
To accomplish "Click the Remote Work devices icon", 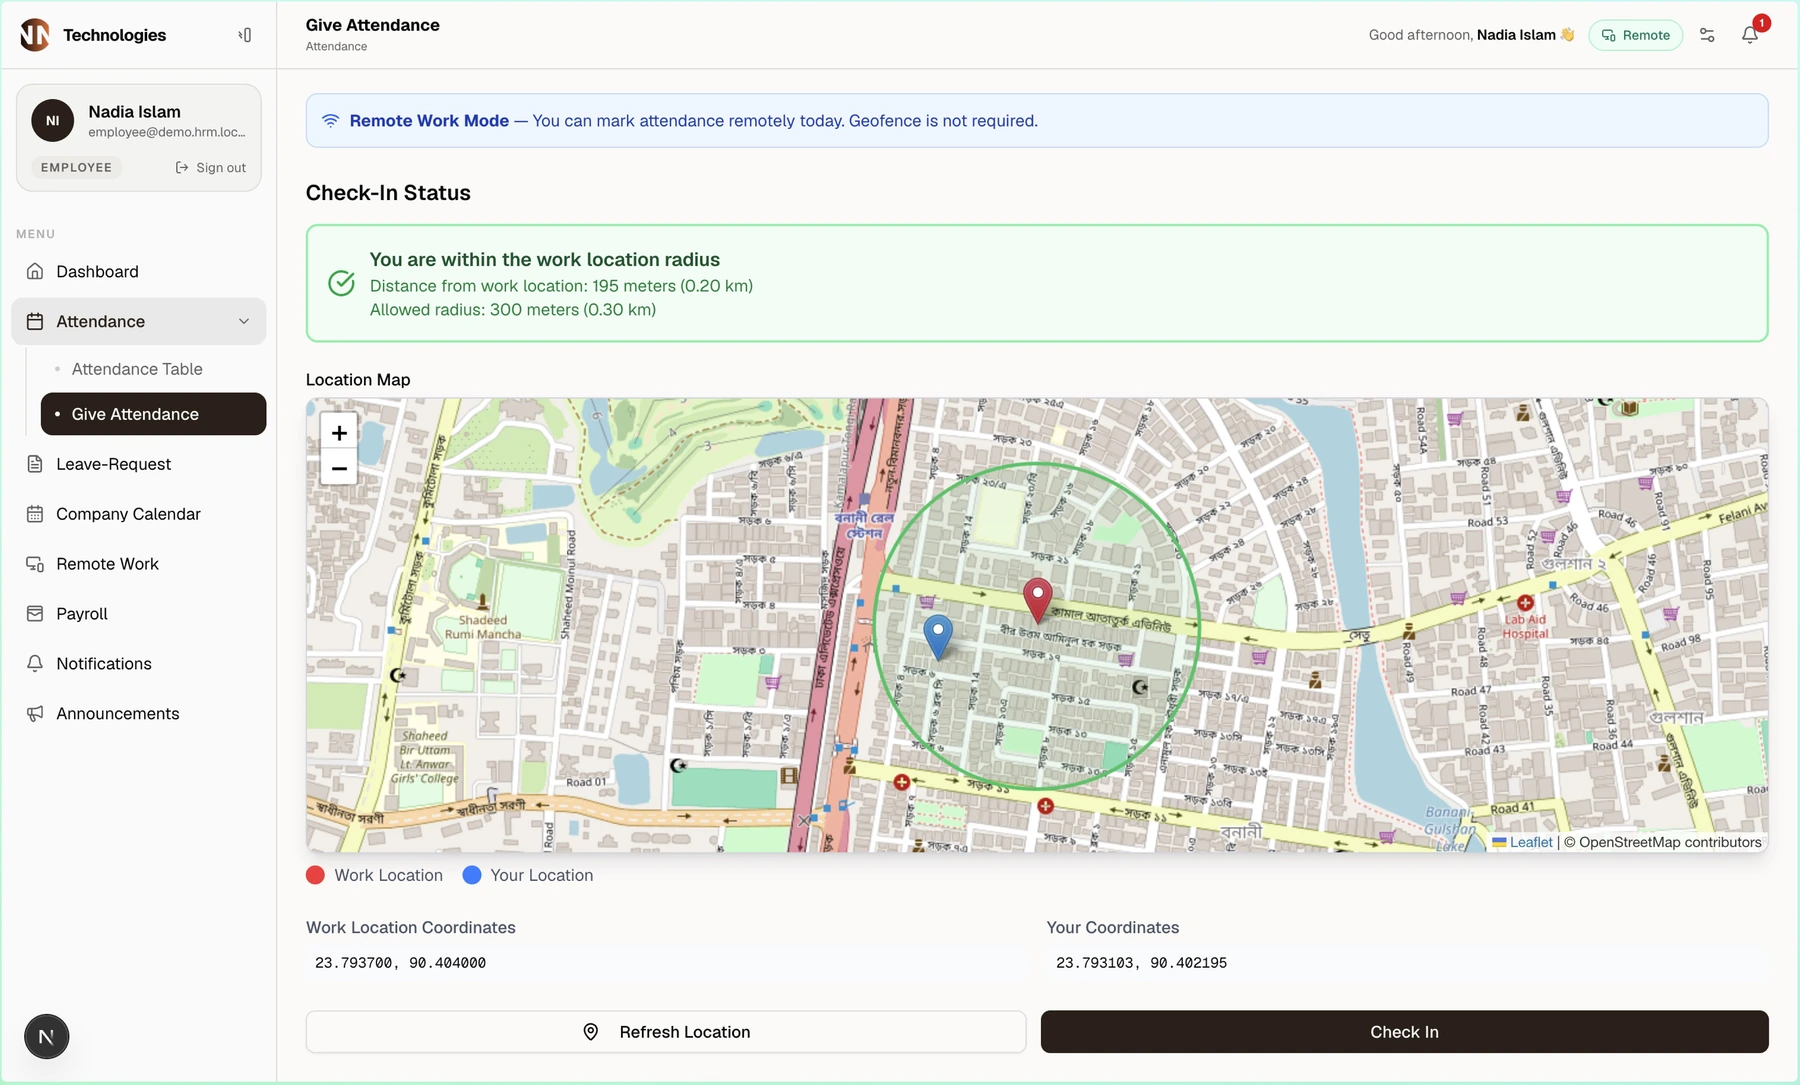I will (x=35, y=564).
